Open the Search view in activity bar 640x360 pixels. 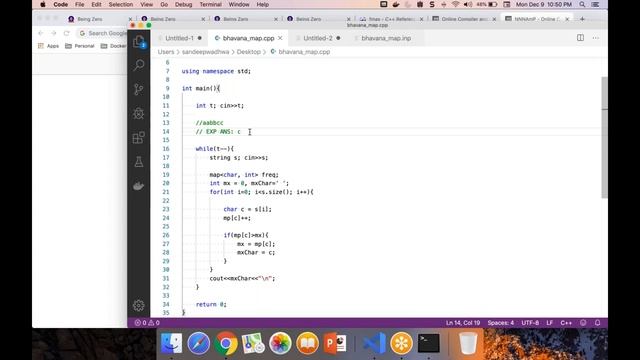(x=139, y=65)
